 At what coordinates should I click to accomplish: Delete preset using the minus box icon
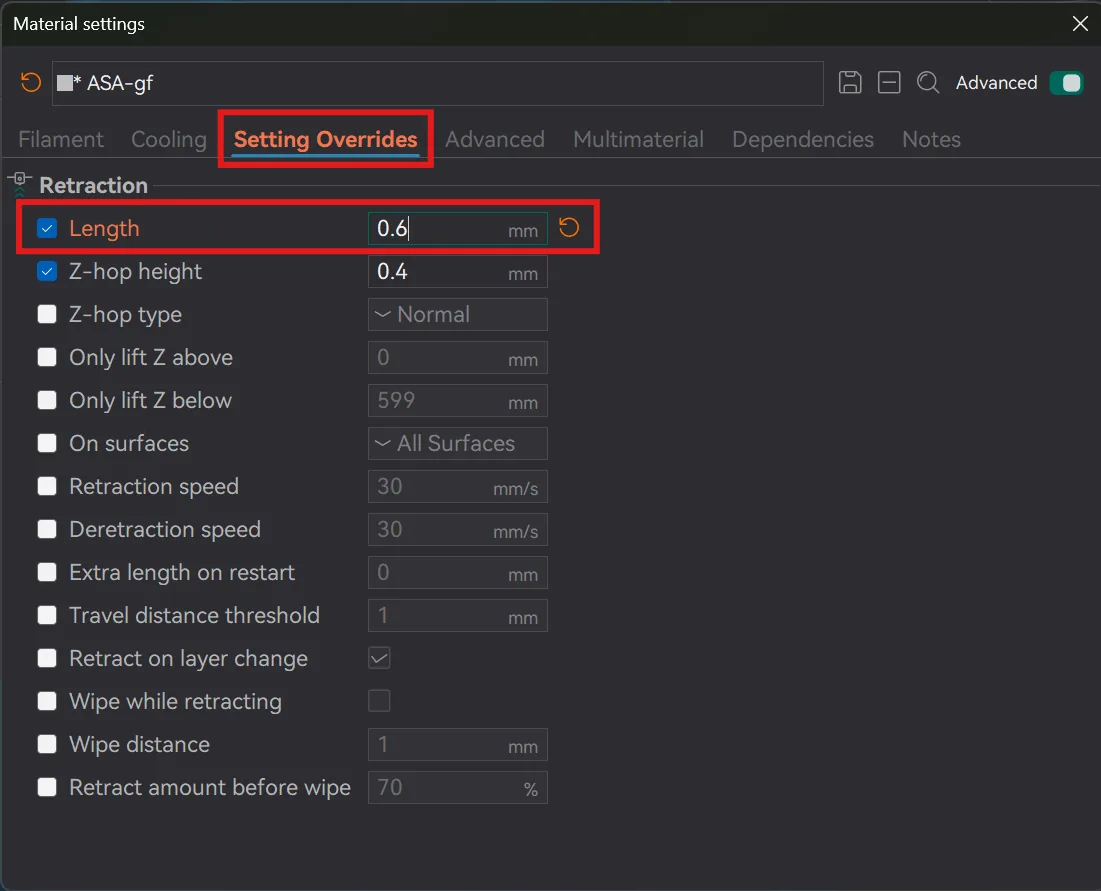tap(889, 83)
